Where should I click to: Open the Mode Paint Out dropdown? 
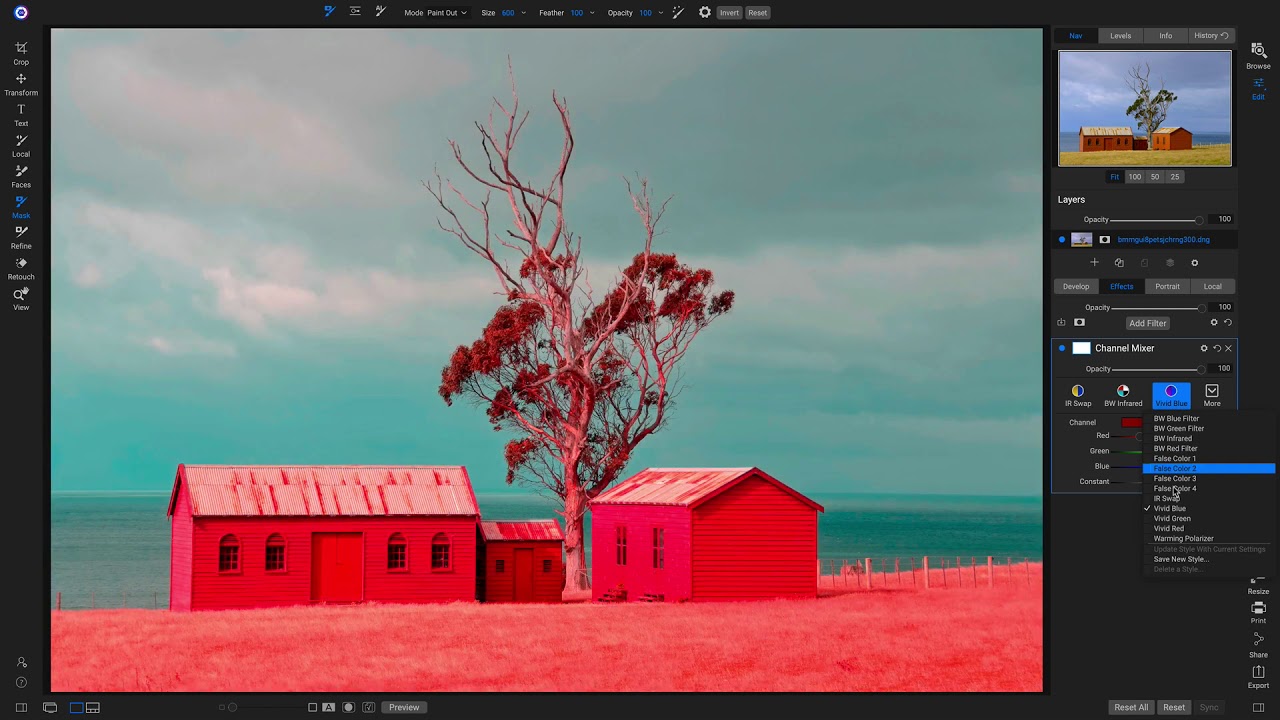[448, 13]
